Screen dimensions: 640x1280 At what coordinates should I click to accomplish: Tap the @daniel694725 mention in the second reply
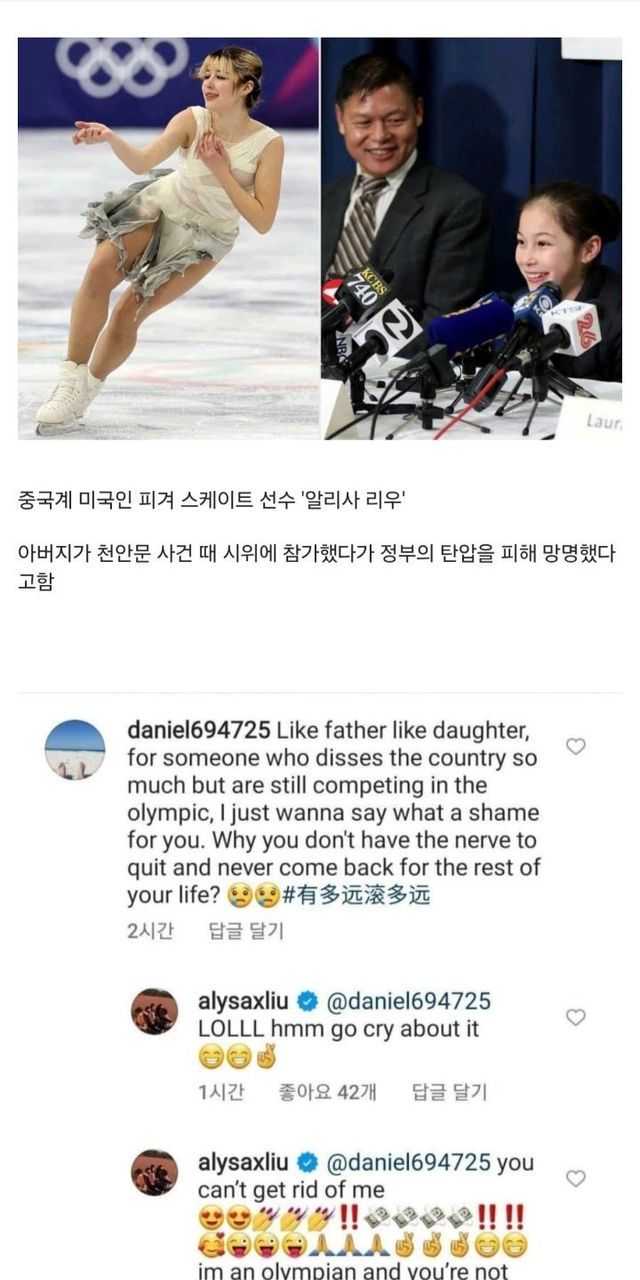tap(408, 1163)
